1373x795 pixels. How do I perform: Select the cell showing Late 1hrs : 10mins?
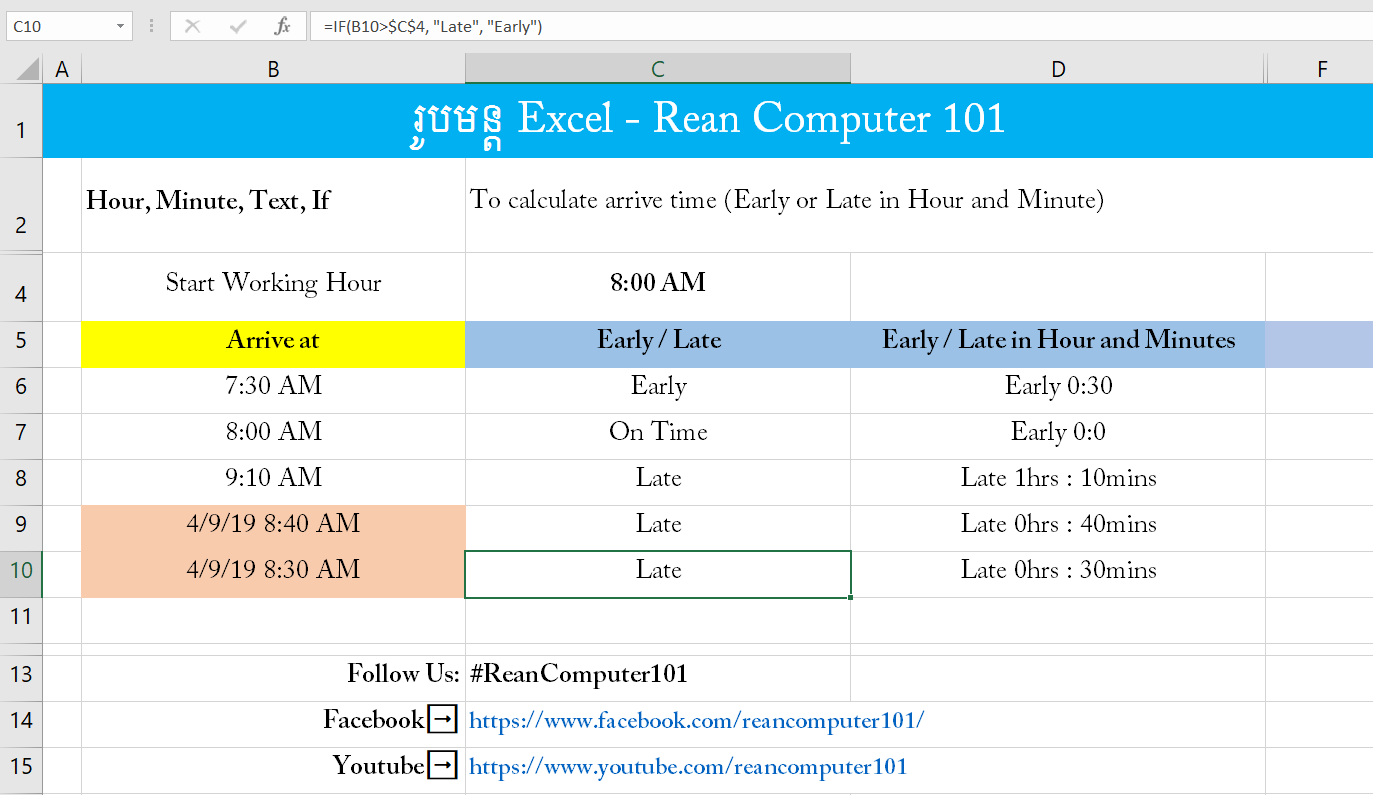tap(1057, 477)
